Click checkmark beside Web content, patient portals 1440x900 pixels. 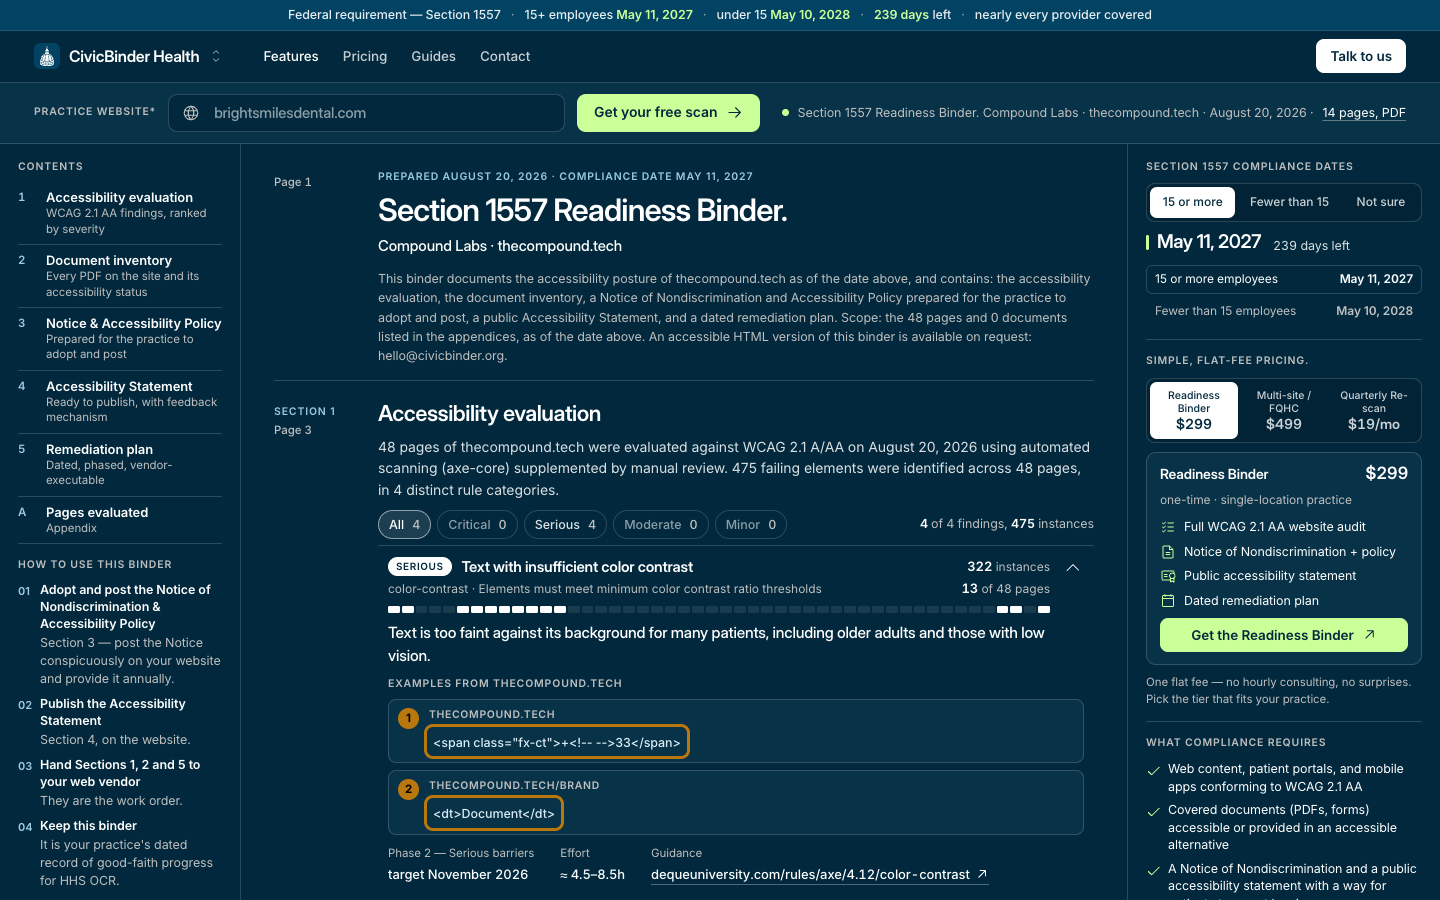click(x=1154, y=770)
